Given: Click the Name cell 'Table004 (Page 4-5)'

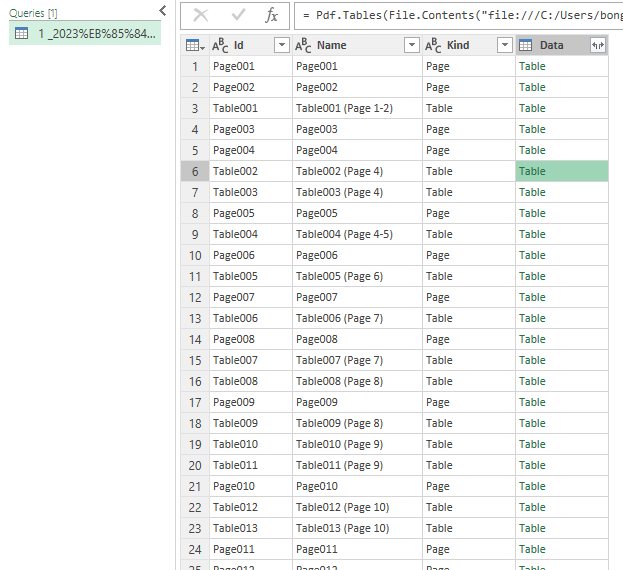Looking at the screenshot, I should (x=357, y=234).
